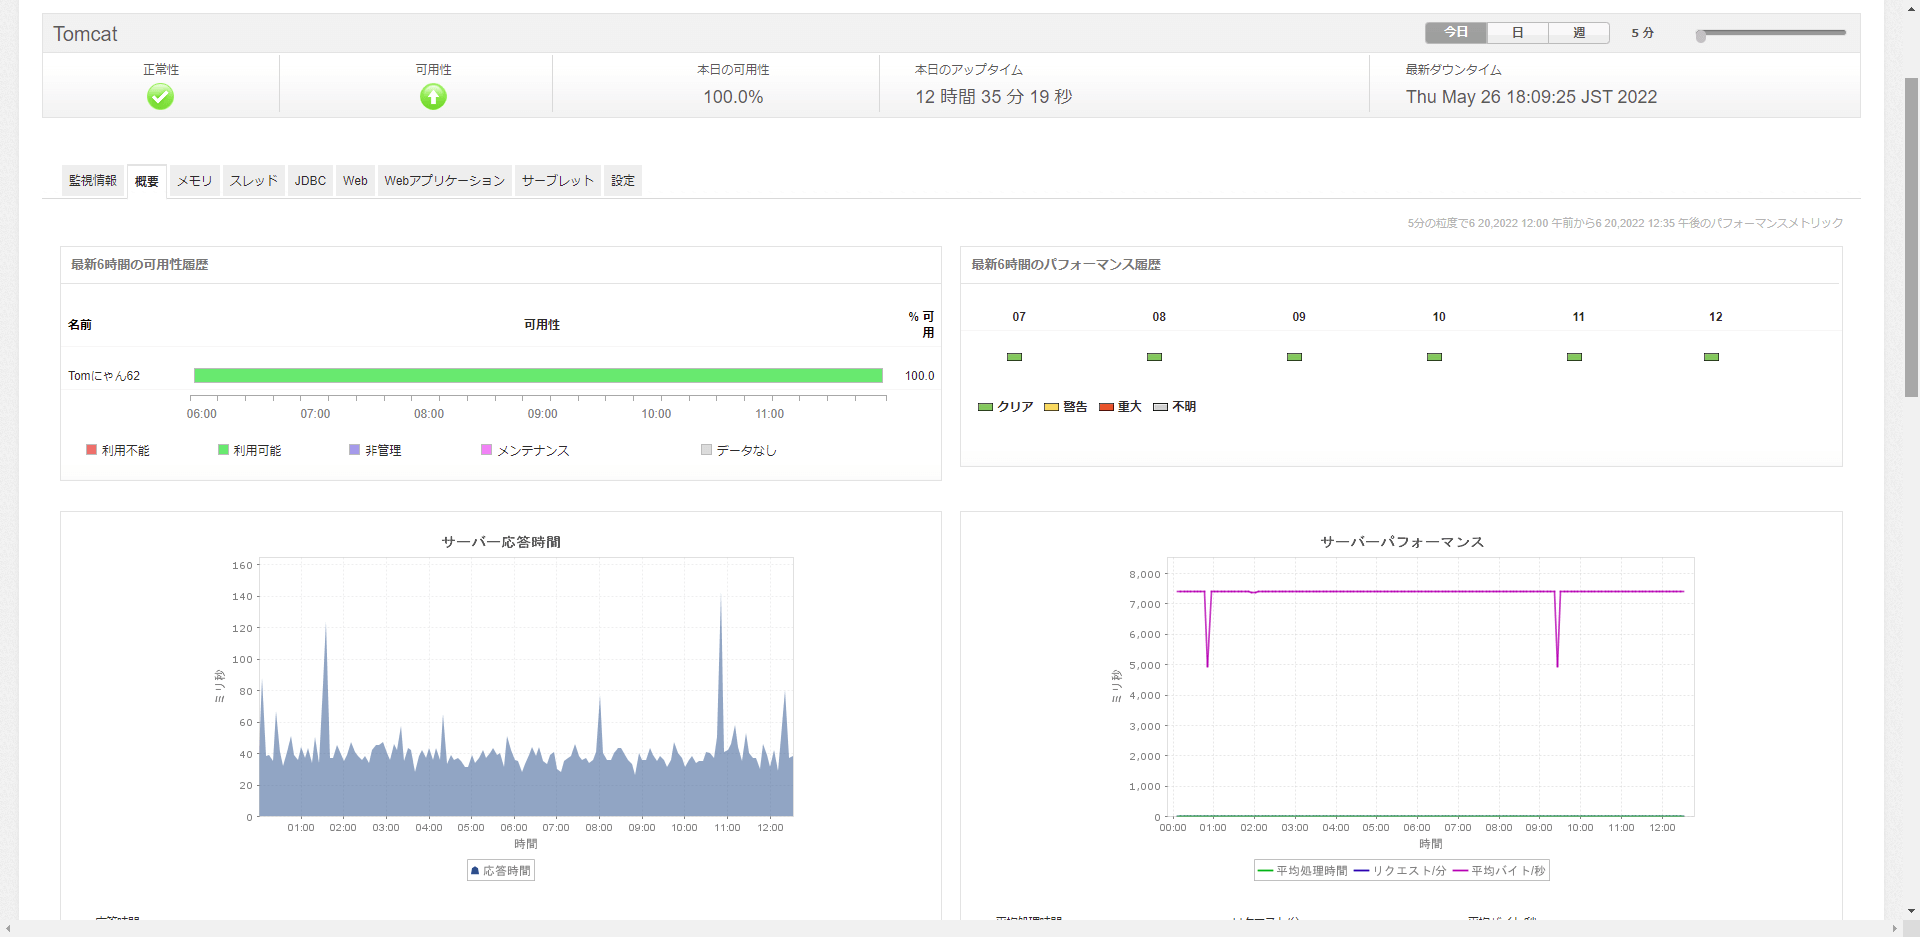This screenshot has height=937, width=1920.
Task: Switch to the メモリ tab
Action: coord(194,181)
